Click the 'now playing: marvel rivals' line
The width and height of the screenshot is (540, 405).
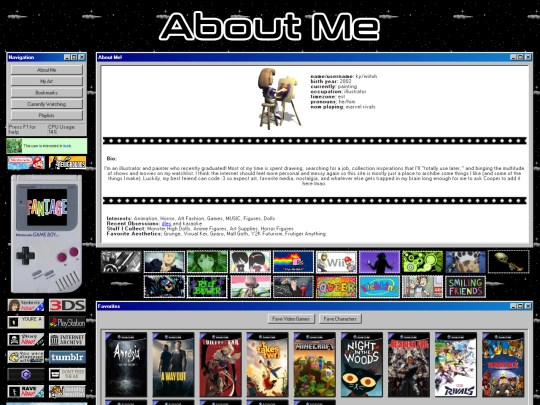tap(343, 107)
